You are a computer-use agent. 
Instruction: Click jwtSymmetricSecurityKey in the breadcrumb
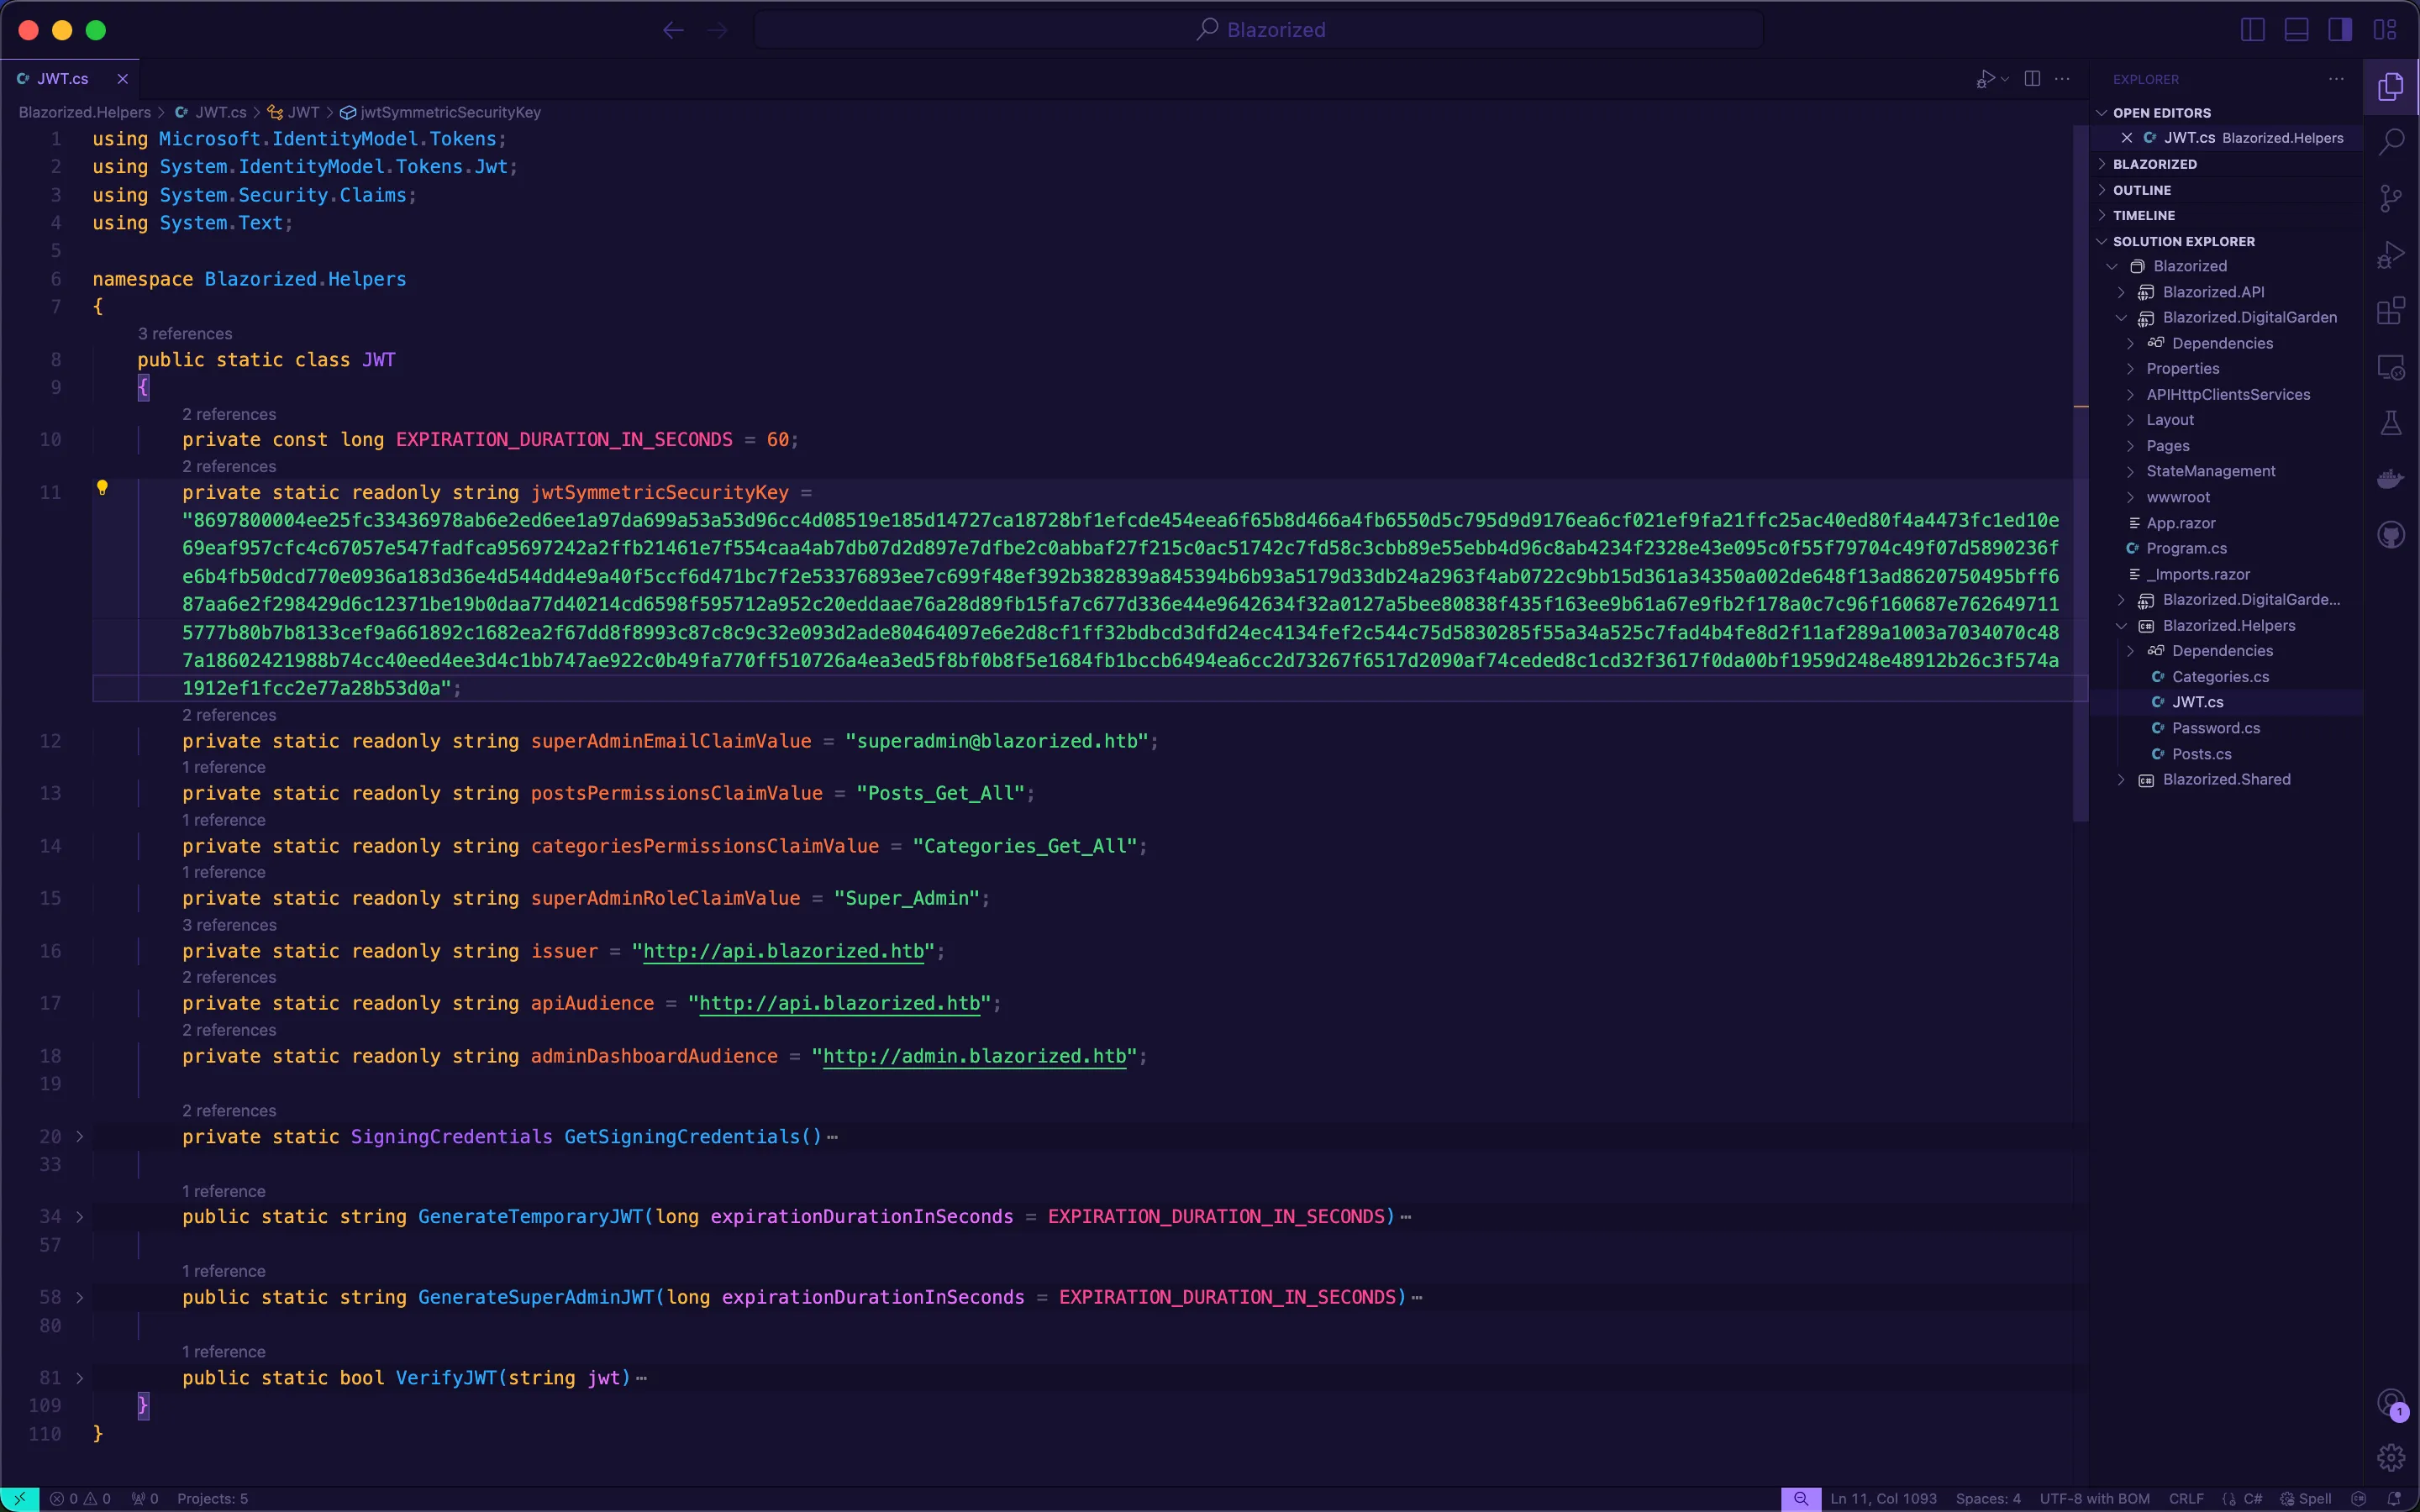click(450, 112)
